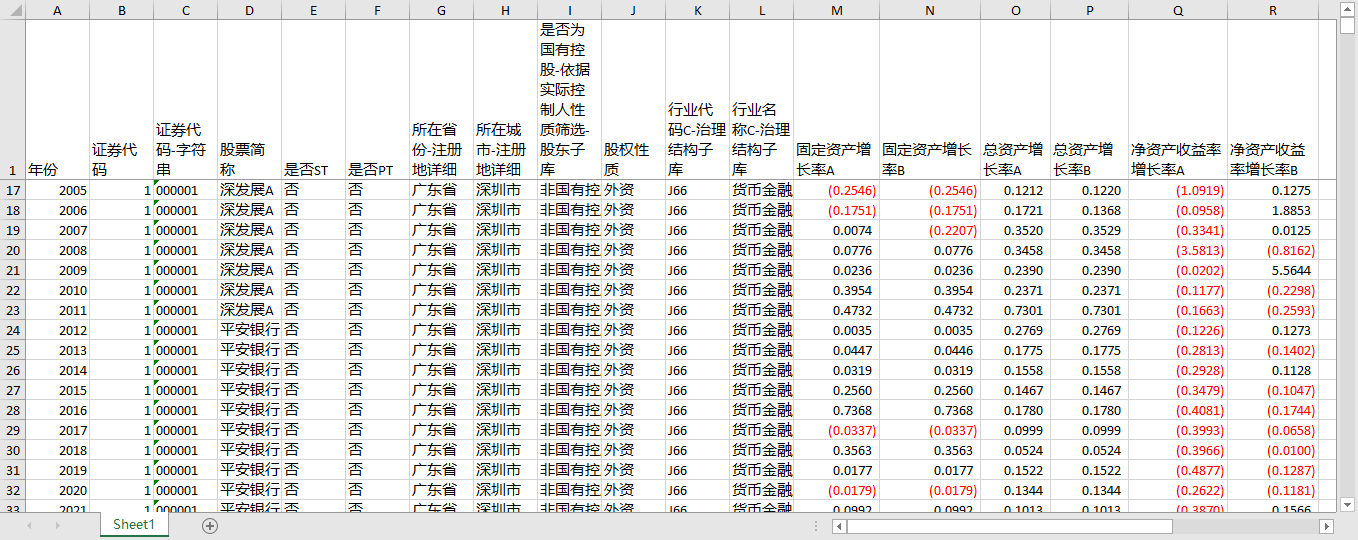The width and height of the screenshot is (1358, 540).
Task: Click the 证券代码 header cell in column B
Action: pyautogui.click(x=121, y=100)
